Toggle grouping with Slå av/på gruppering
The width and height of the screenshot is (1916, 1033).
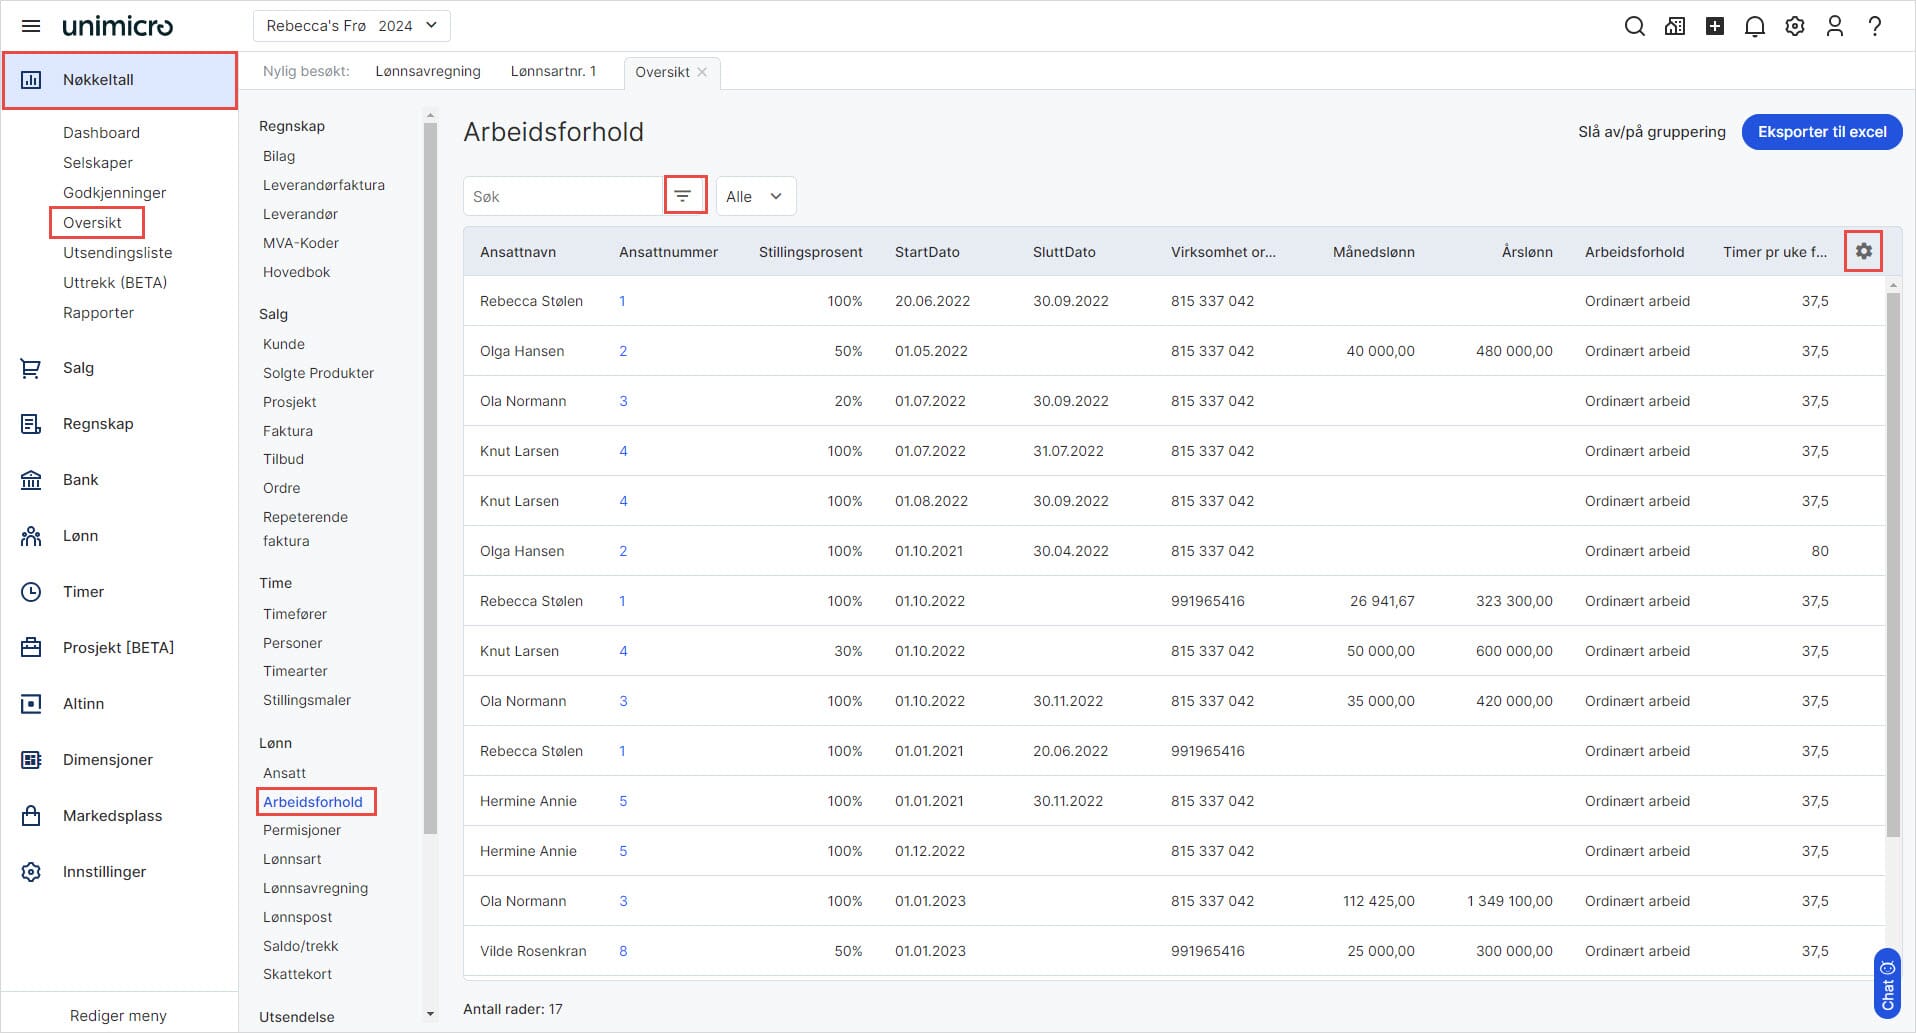(1651, 132)
